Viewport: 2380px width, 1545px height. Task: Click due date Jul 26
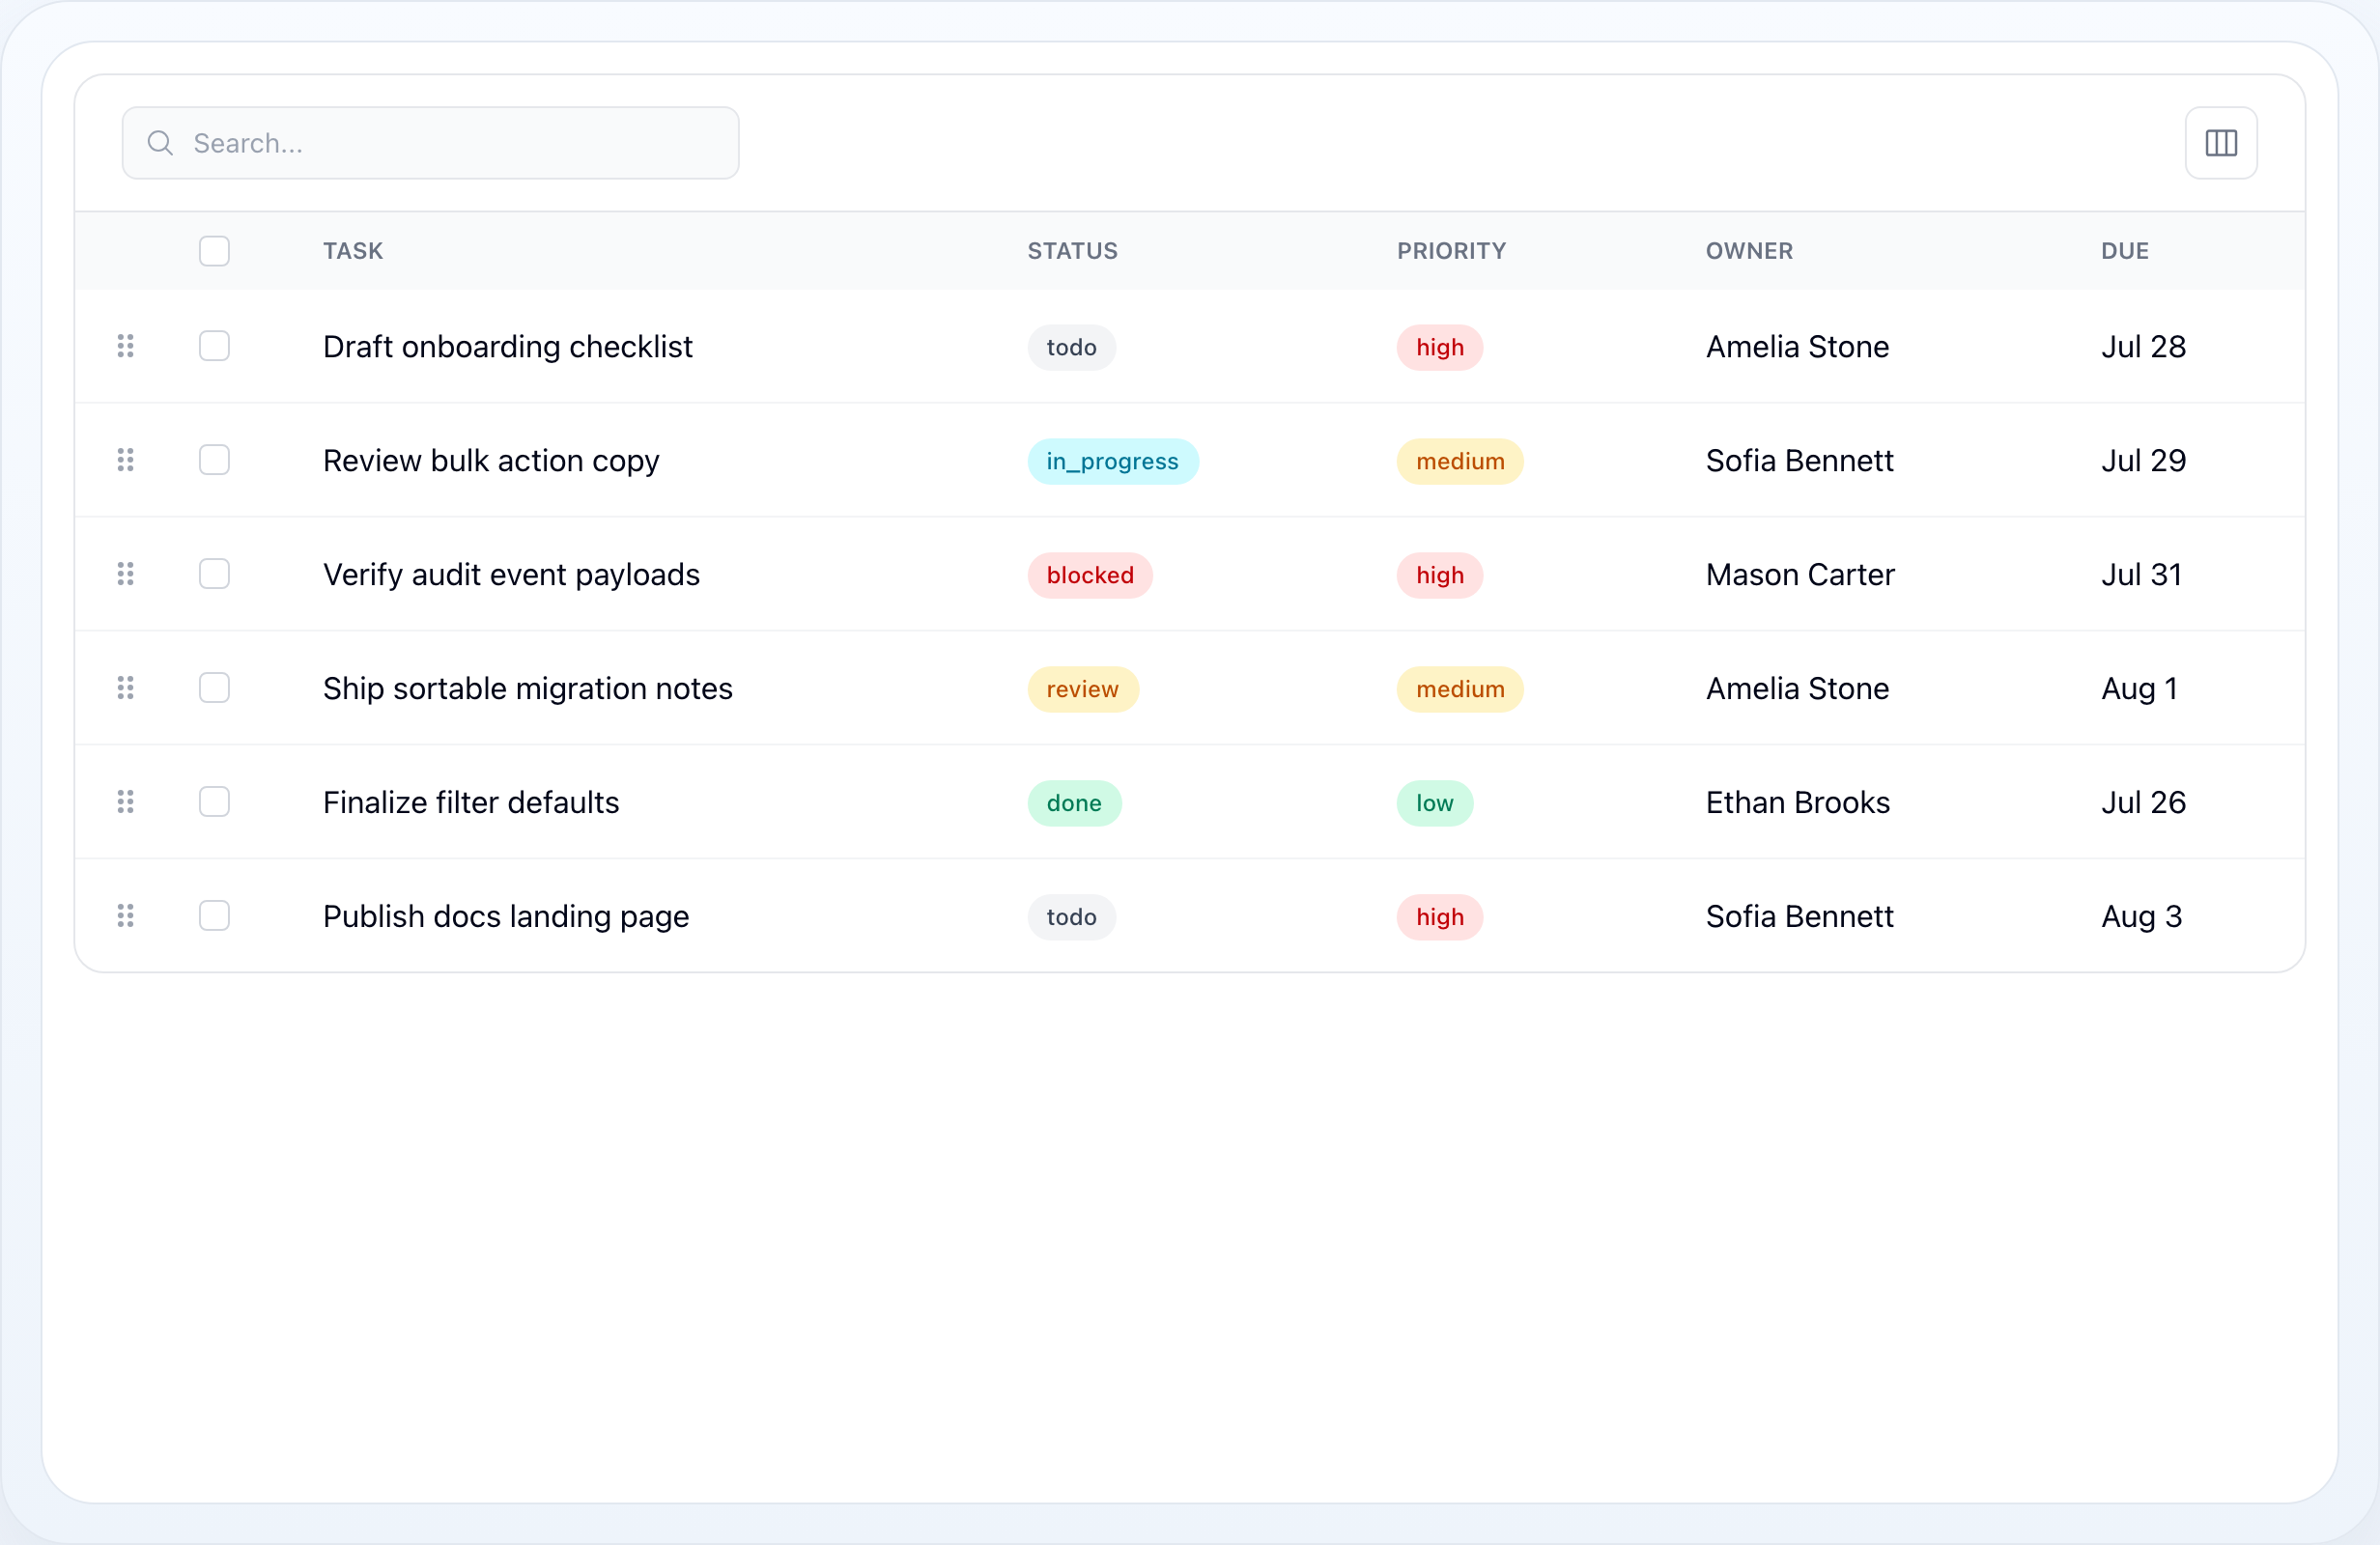pos(2143,802)
